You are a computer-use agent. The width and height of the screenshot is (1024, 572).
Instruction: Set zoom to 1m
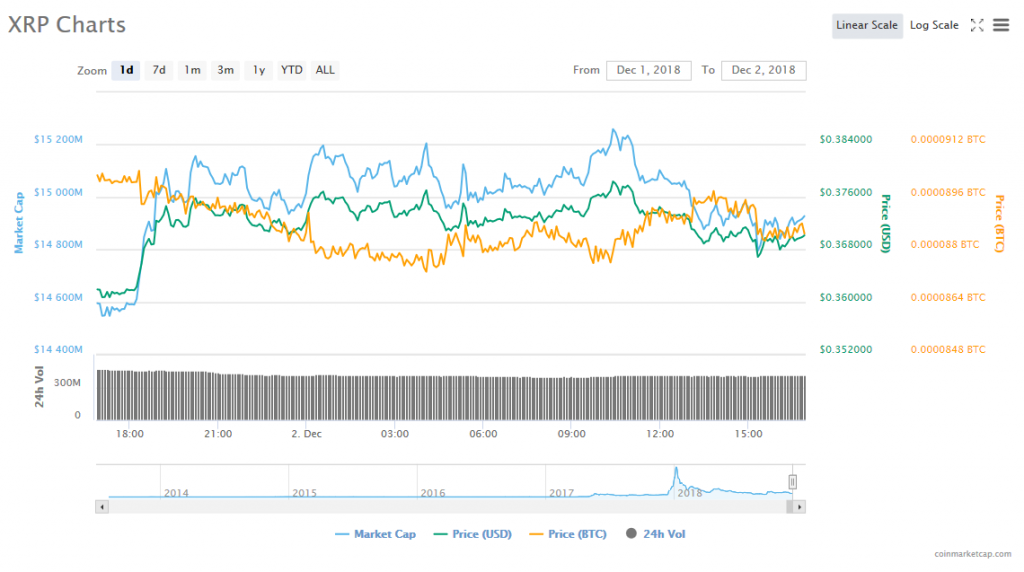192,70
